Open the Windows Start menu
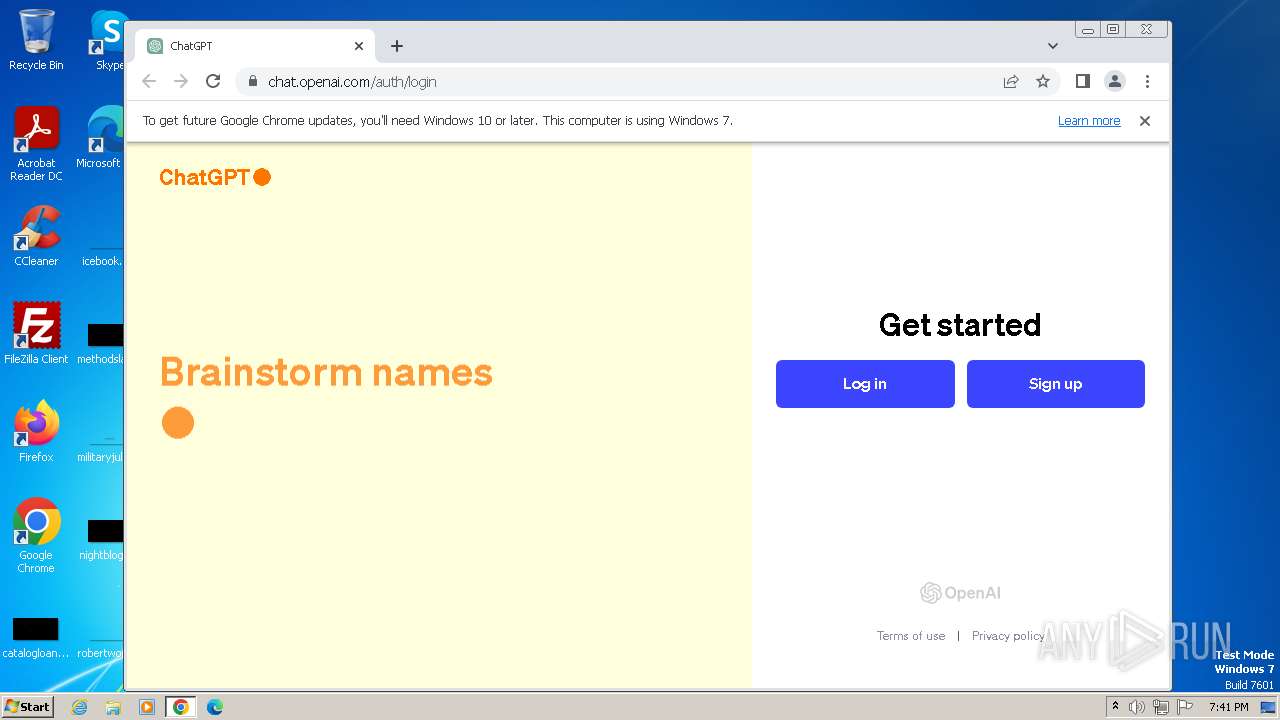The width and height of the screenshot is (1280, 720). tap(27, 706)
